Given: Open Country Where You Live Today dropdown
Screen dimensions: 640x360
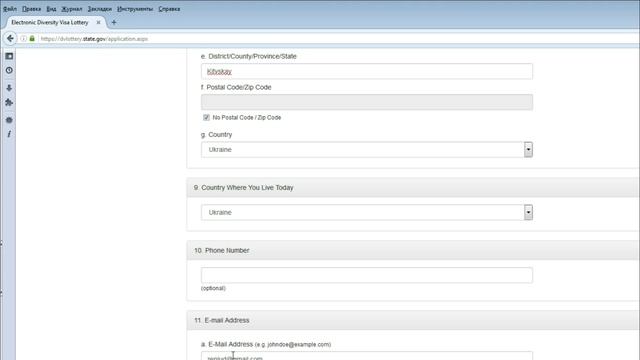Looking at the screenshot, I should point(367,212).
